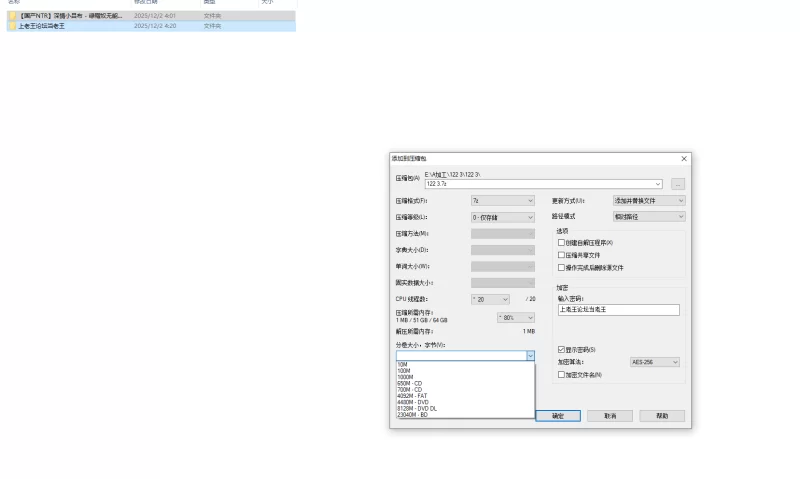The image size is (800, 479).
Task: Select the folder row dated 2025/12/2 4:01
Action: click(151, 16)
